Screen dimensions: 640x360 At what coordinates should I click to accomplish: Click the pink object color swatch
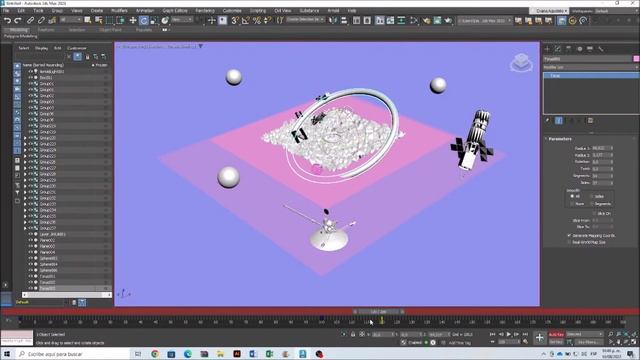pyautogui.click(x=636, y=59)
